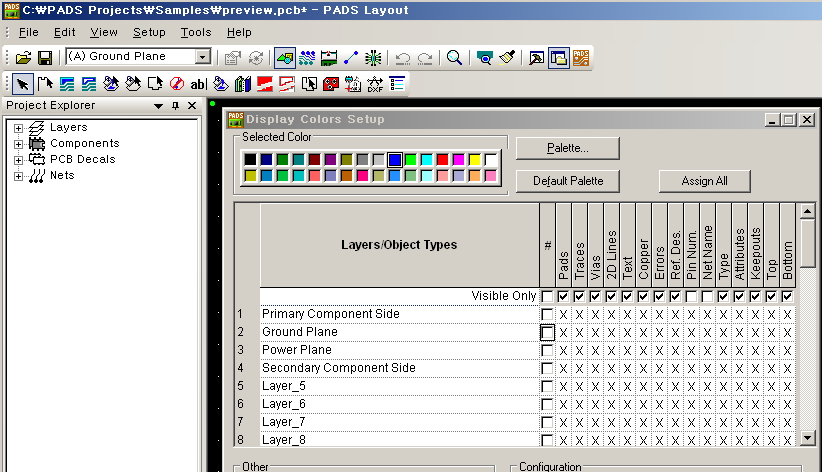Close the Project Explorer panel

[192, 106]
